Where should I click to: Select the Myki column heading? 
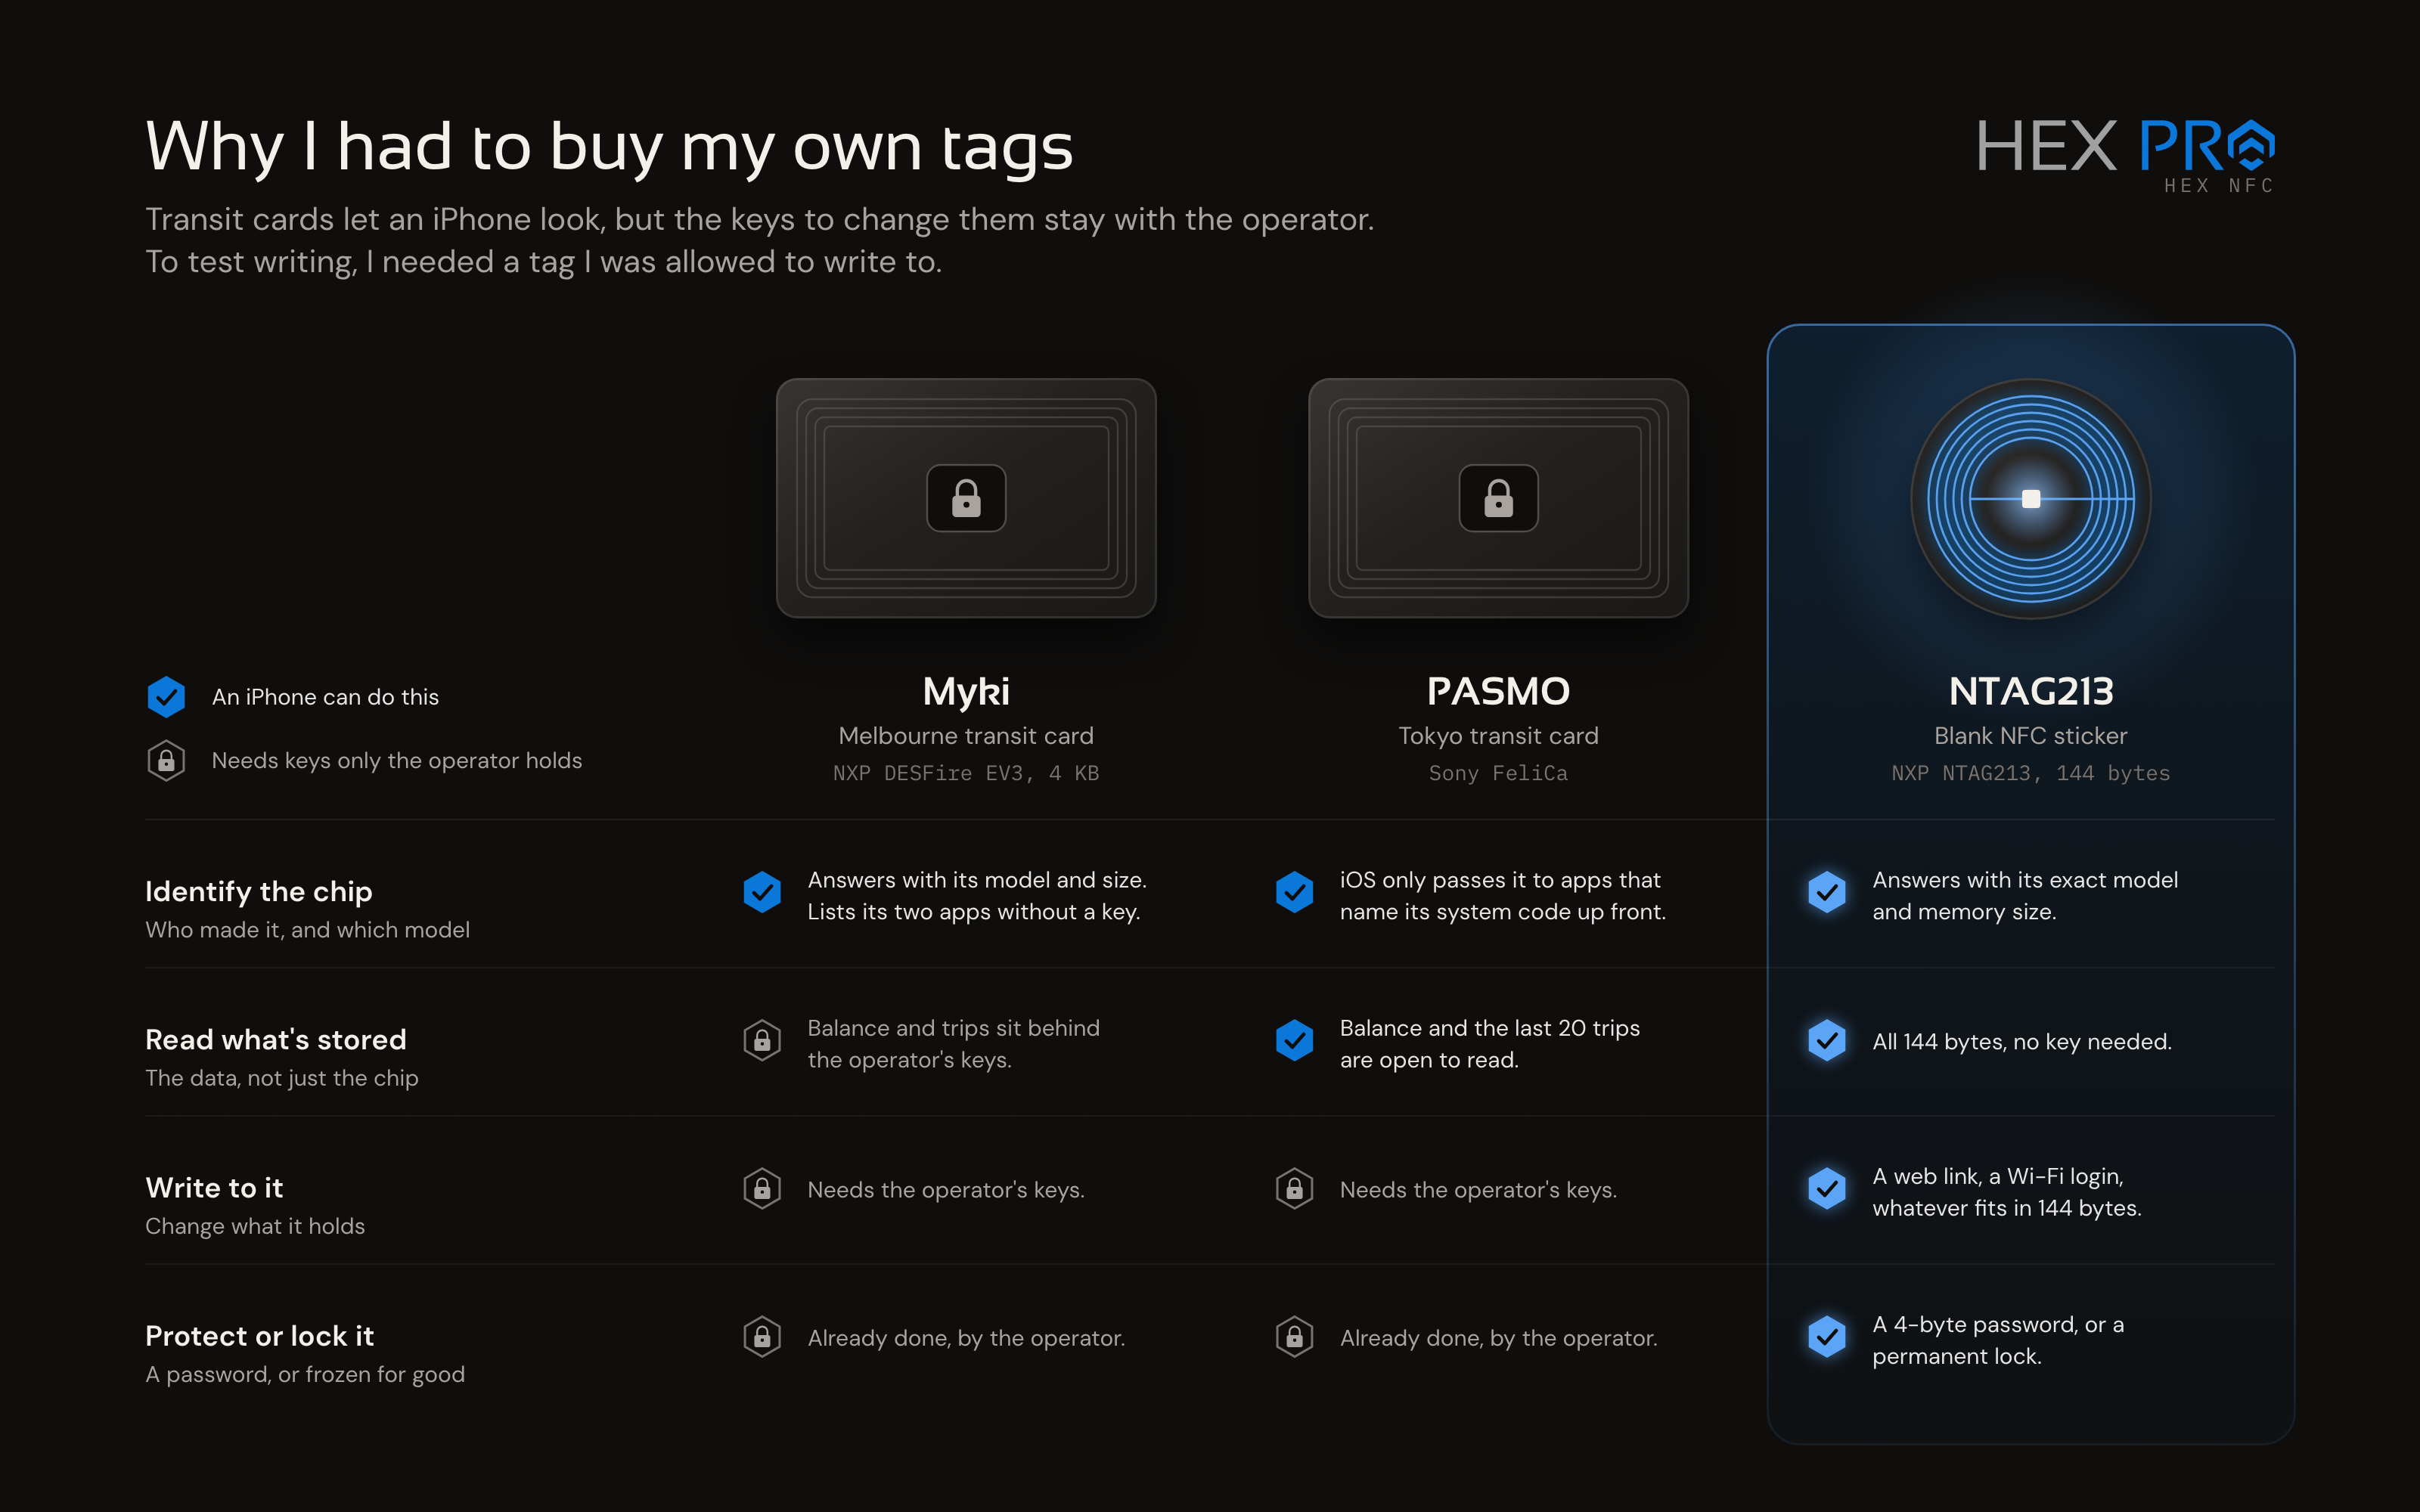click(x=966, y=692)
